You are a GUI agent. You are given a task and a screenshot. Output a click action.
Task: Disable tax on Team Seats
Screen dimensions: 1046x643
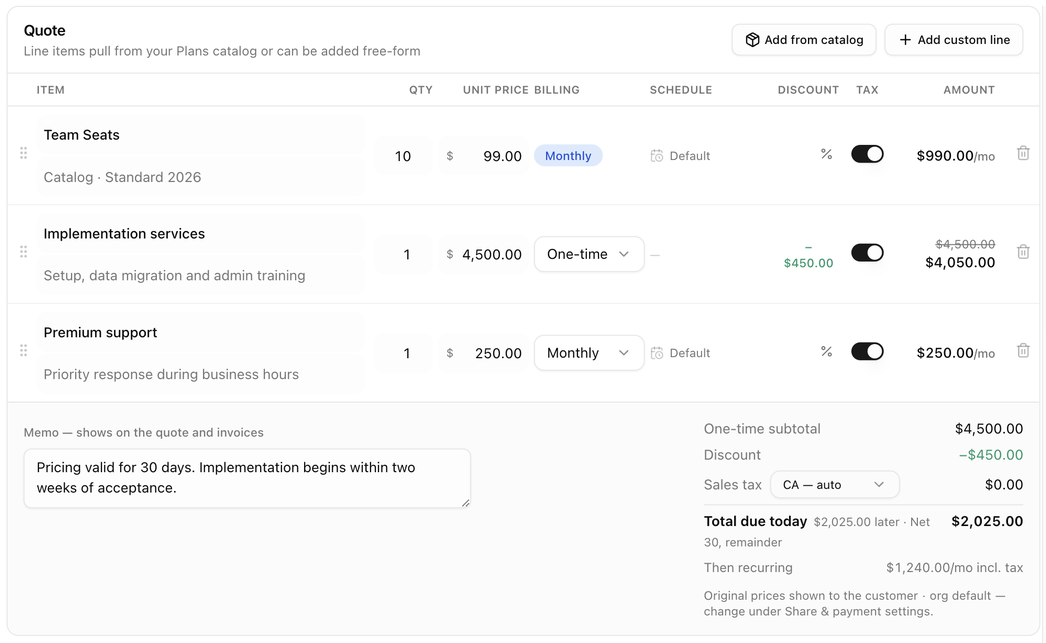867,154
